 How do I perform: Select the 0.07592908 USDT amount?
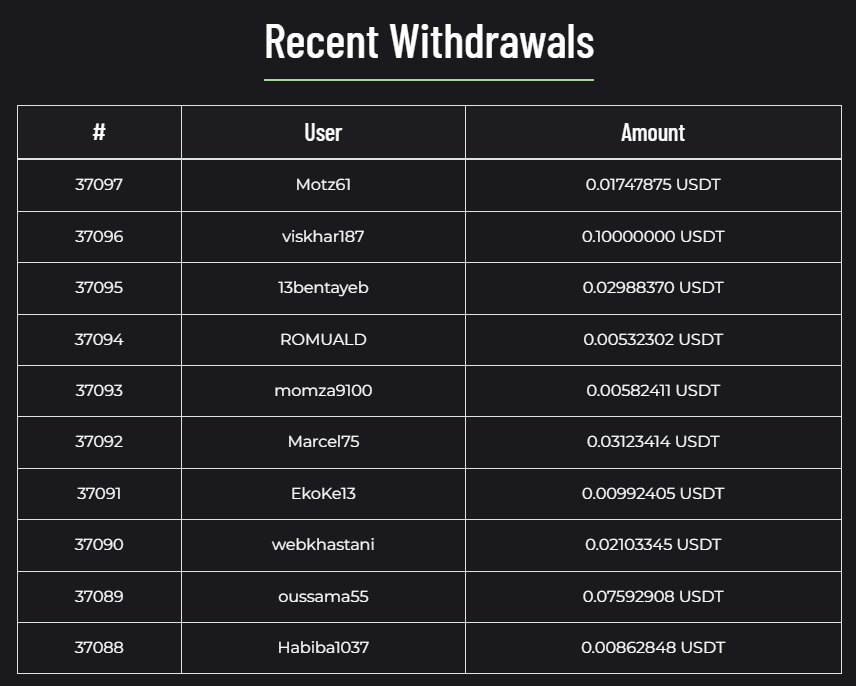pos(653,597)
